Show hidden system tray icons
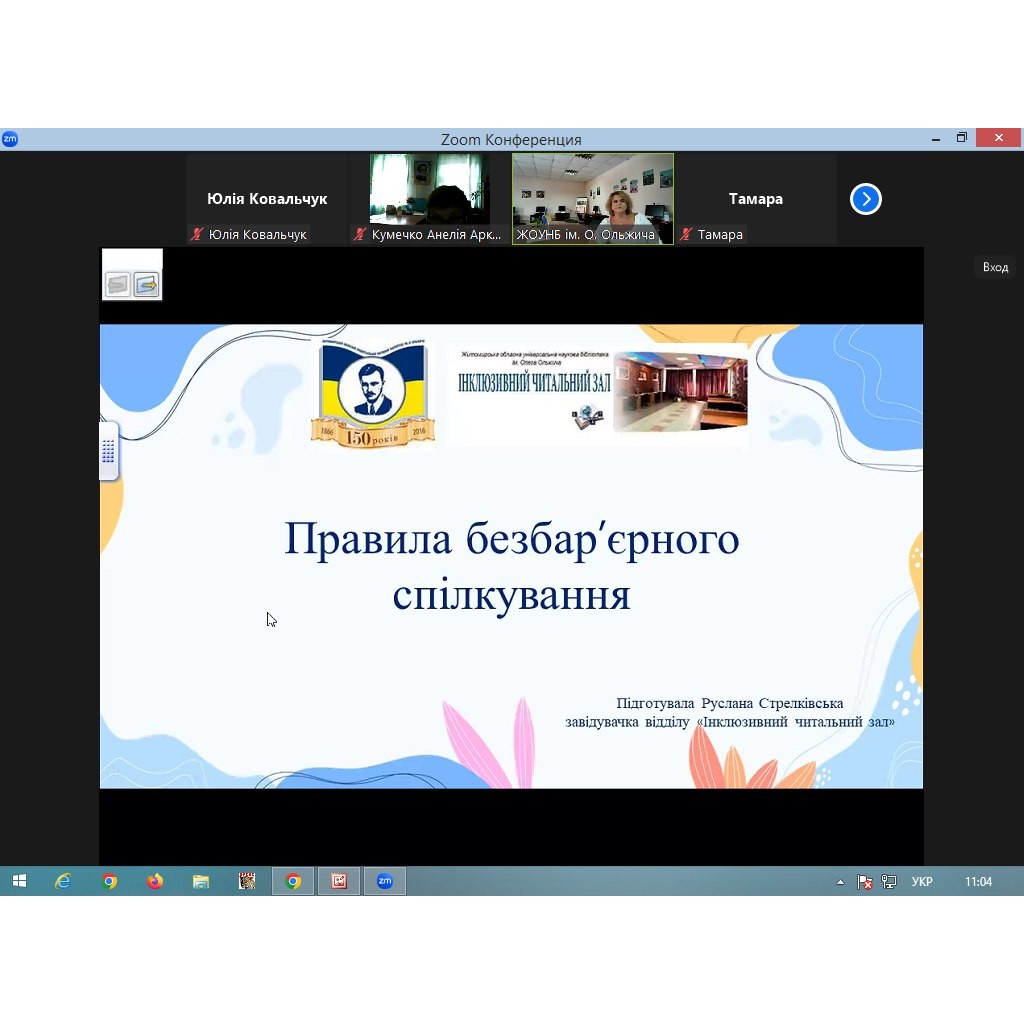The height and width of the screenshot is (1024, 1024). pyautogui.click(x=840, y=882)
